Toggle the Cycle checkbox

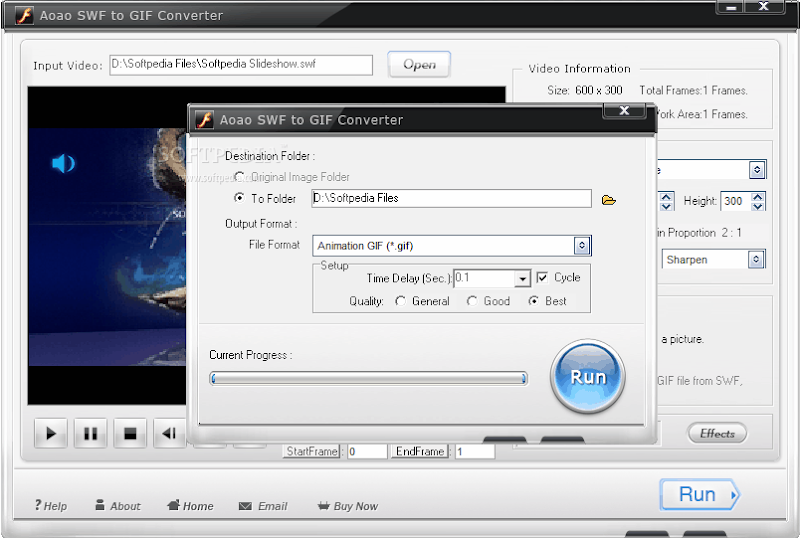[543, 278]
